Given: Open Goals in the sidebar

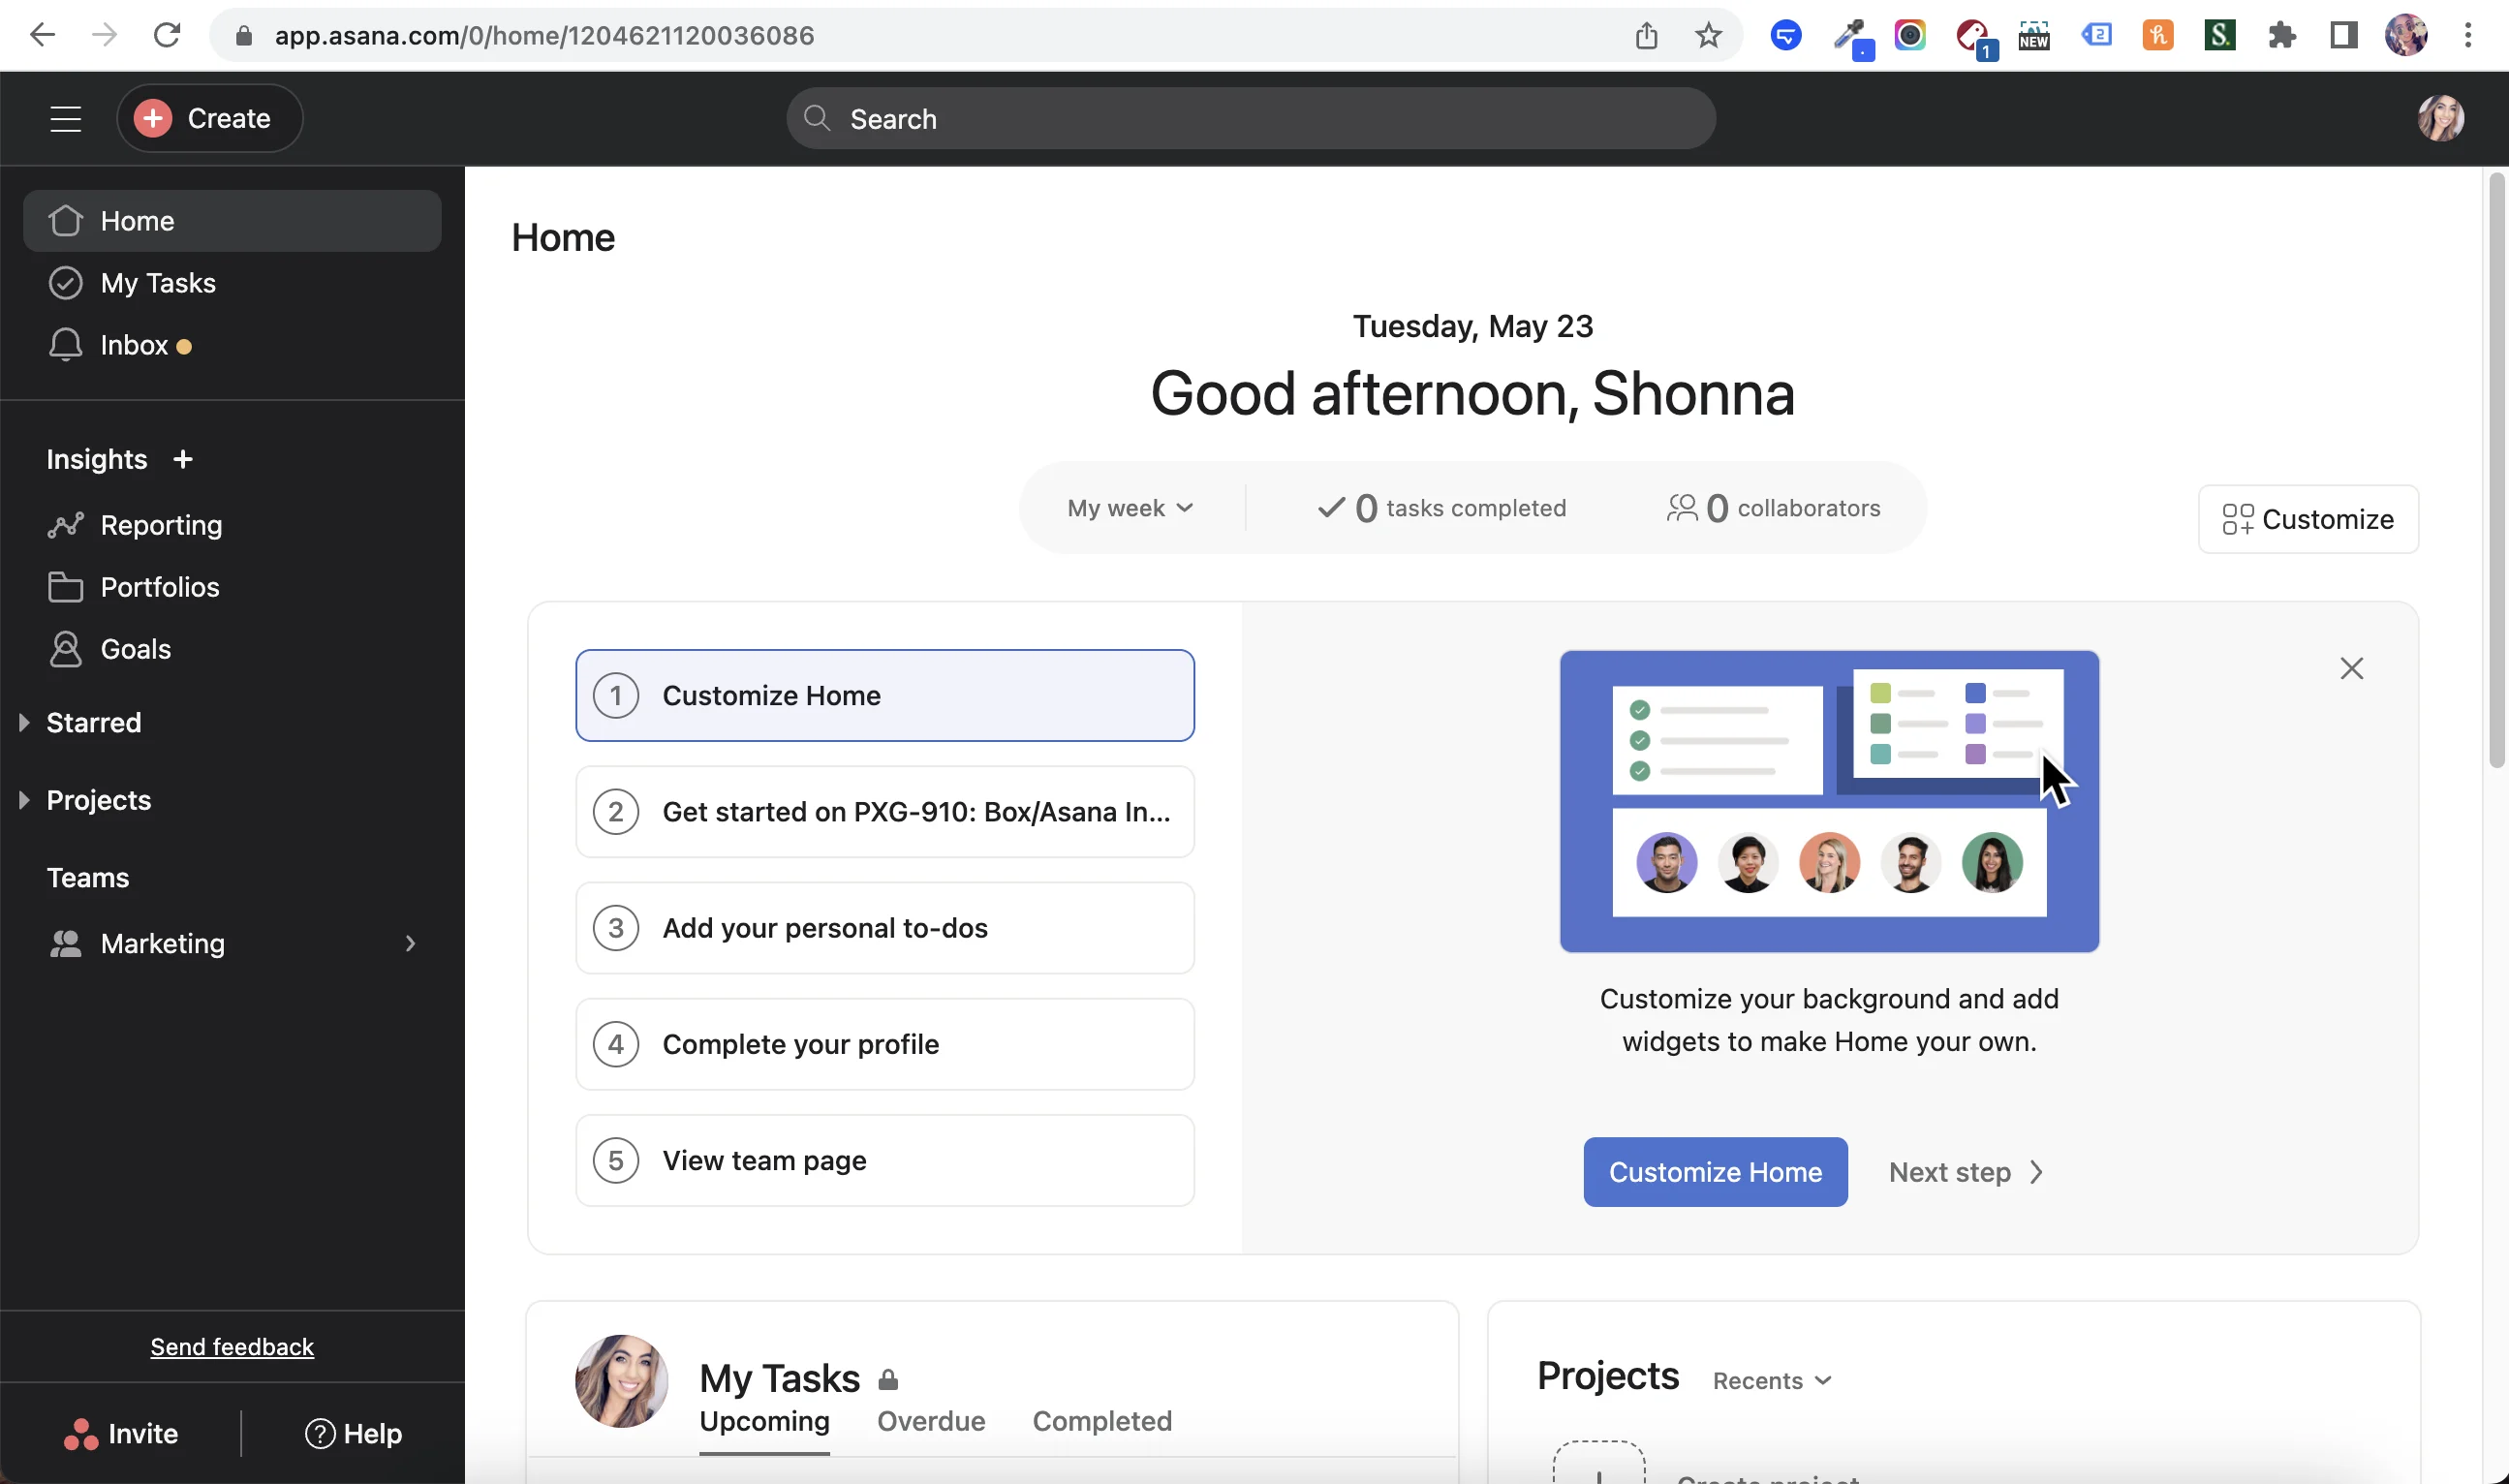Looking at the screenshot, I should click(232, 649).
